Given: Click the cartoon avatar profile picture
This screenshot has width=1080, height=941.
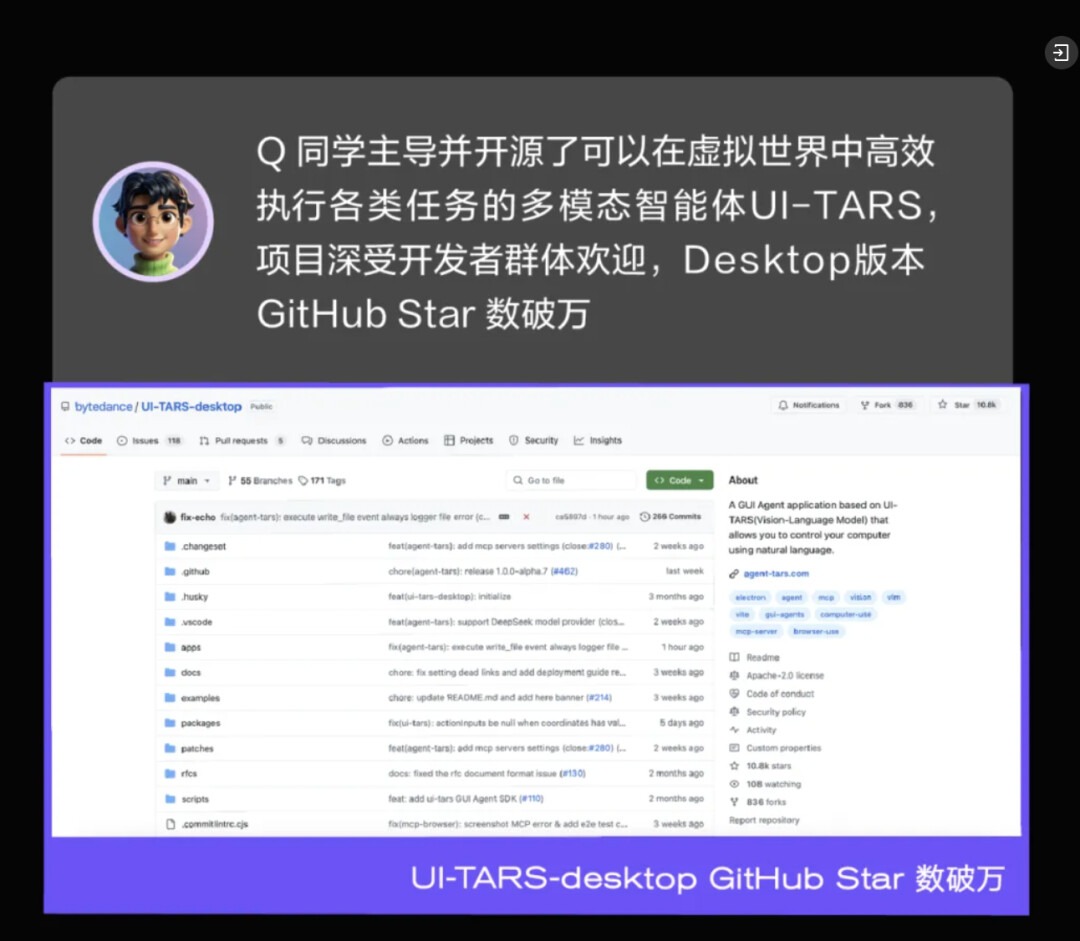Looking at the screenshot, I should point(153,222).
